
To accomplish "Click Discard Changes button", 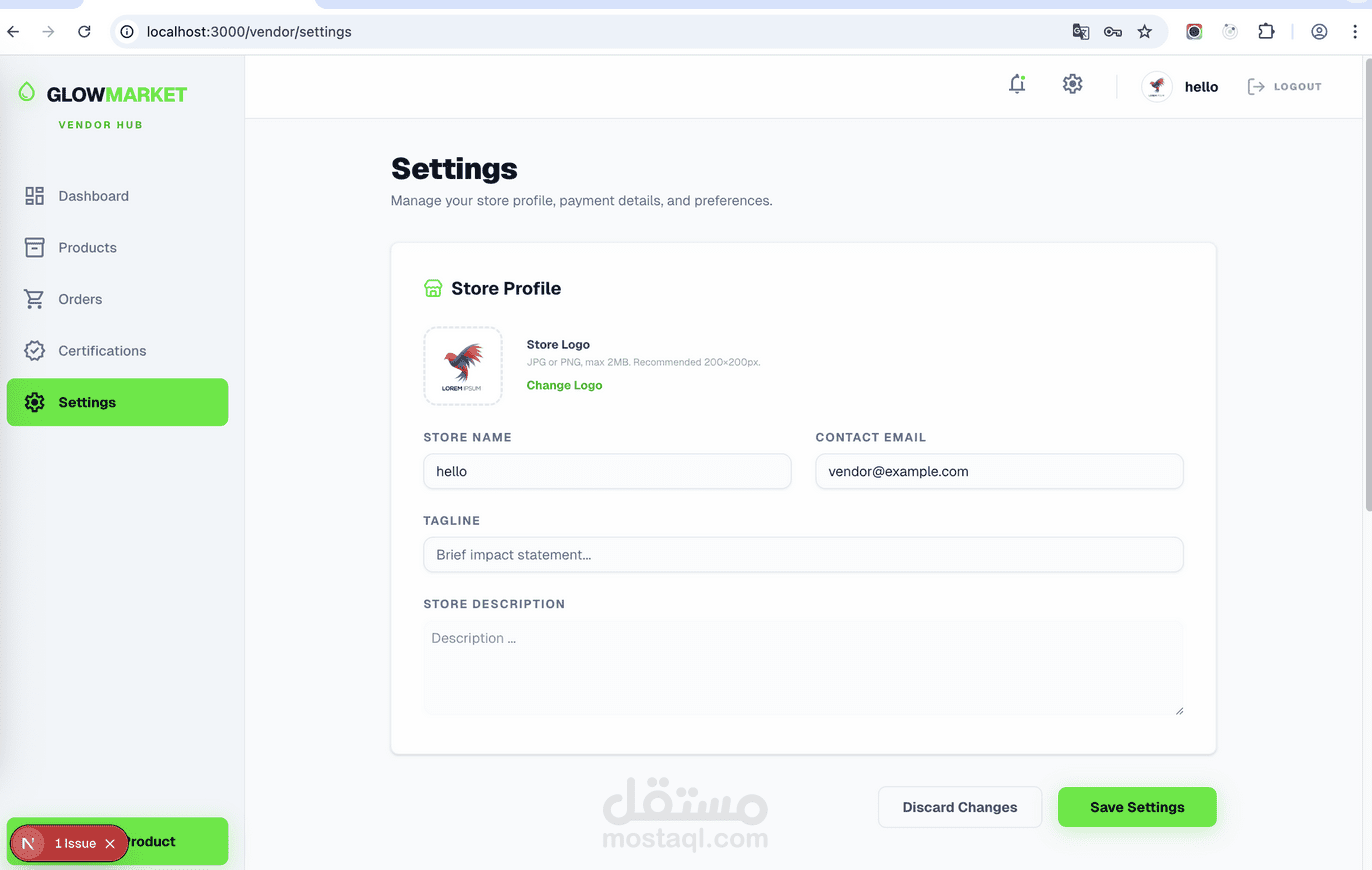I will [x=959, y=807].
